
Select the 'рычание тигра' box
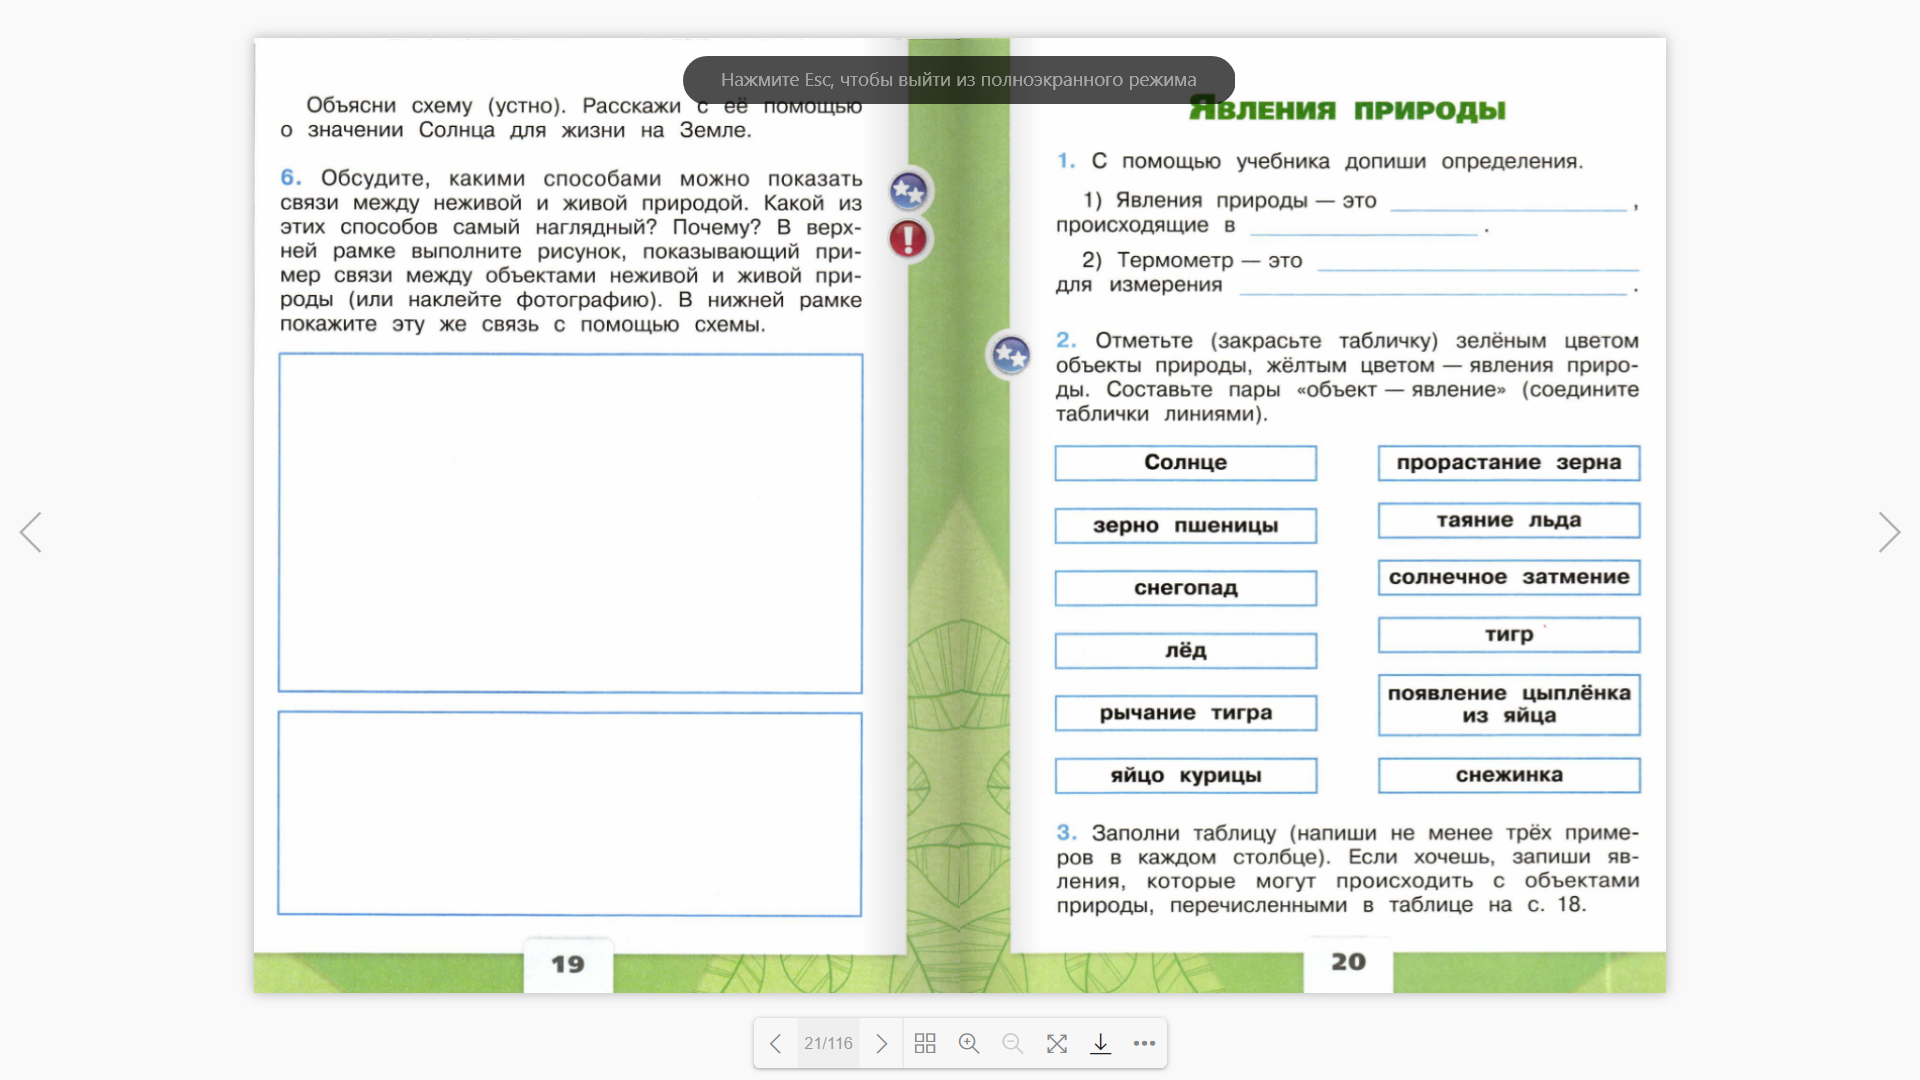[x=1185, y=713]
